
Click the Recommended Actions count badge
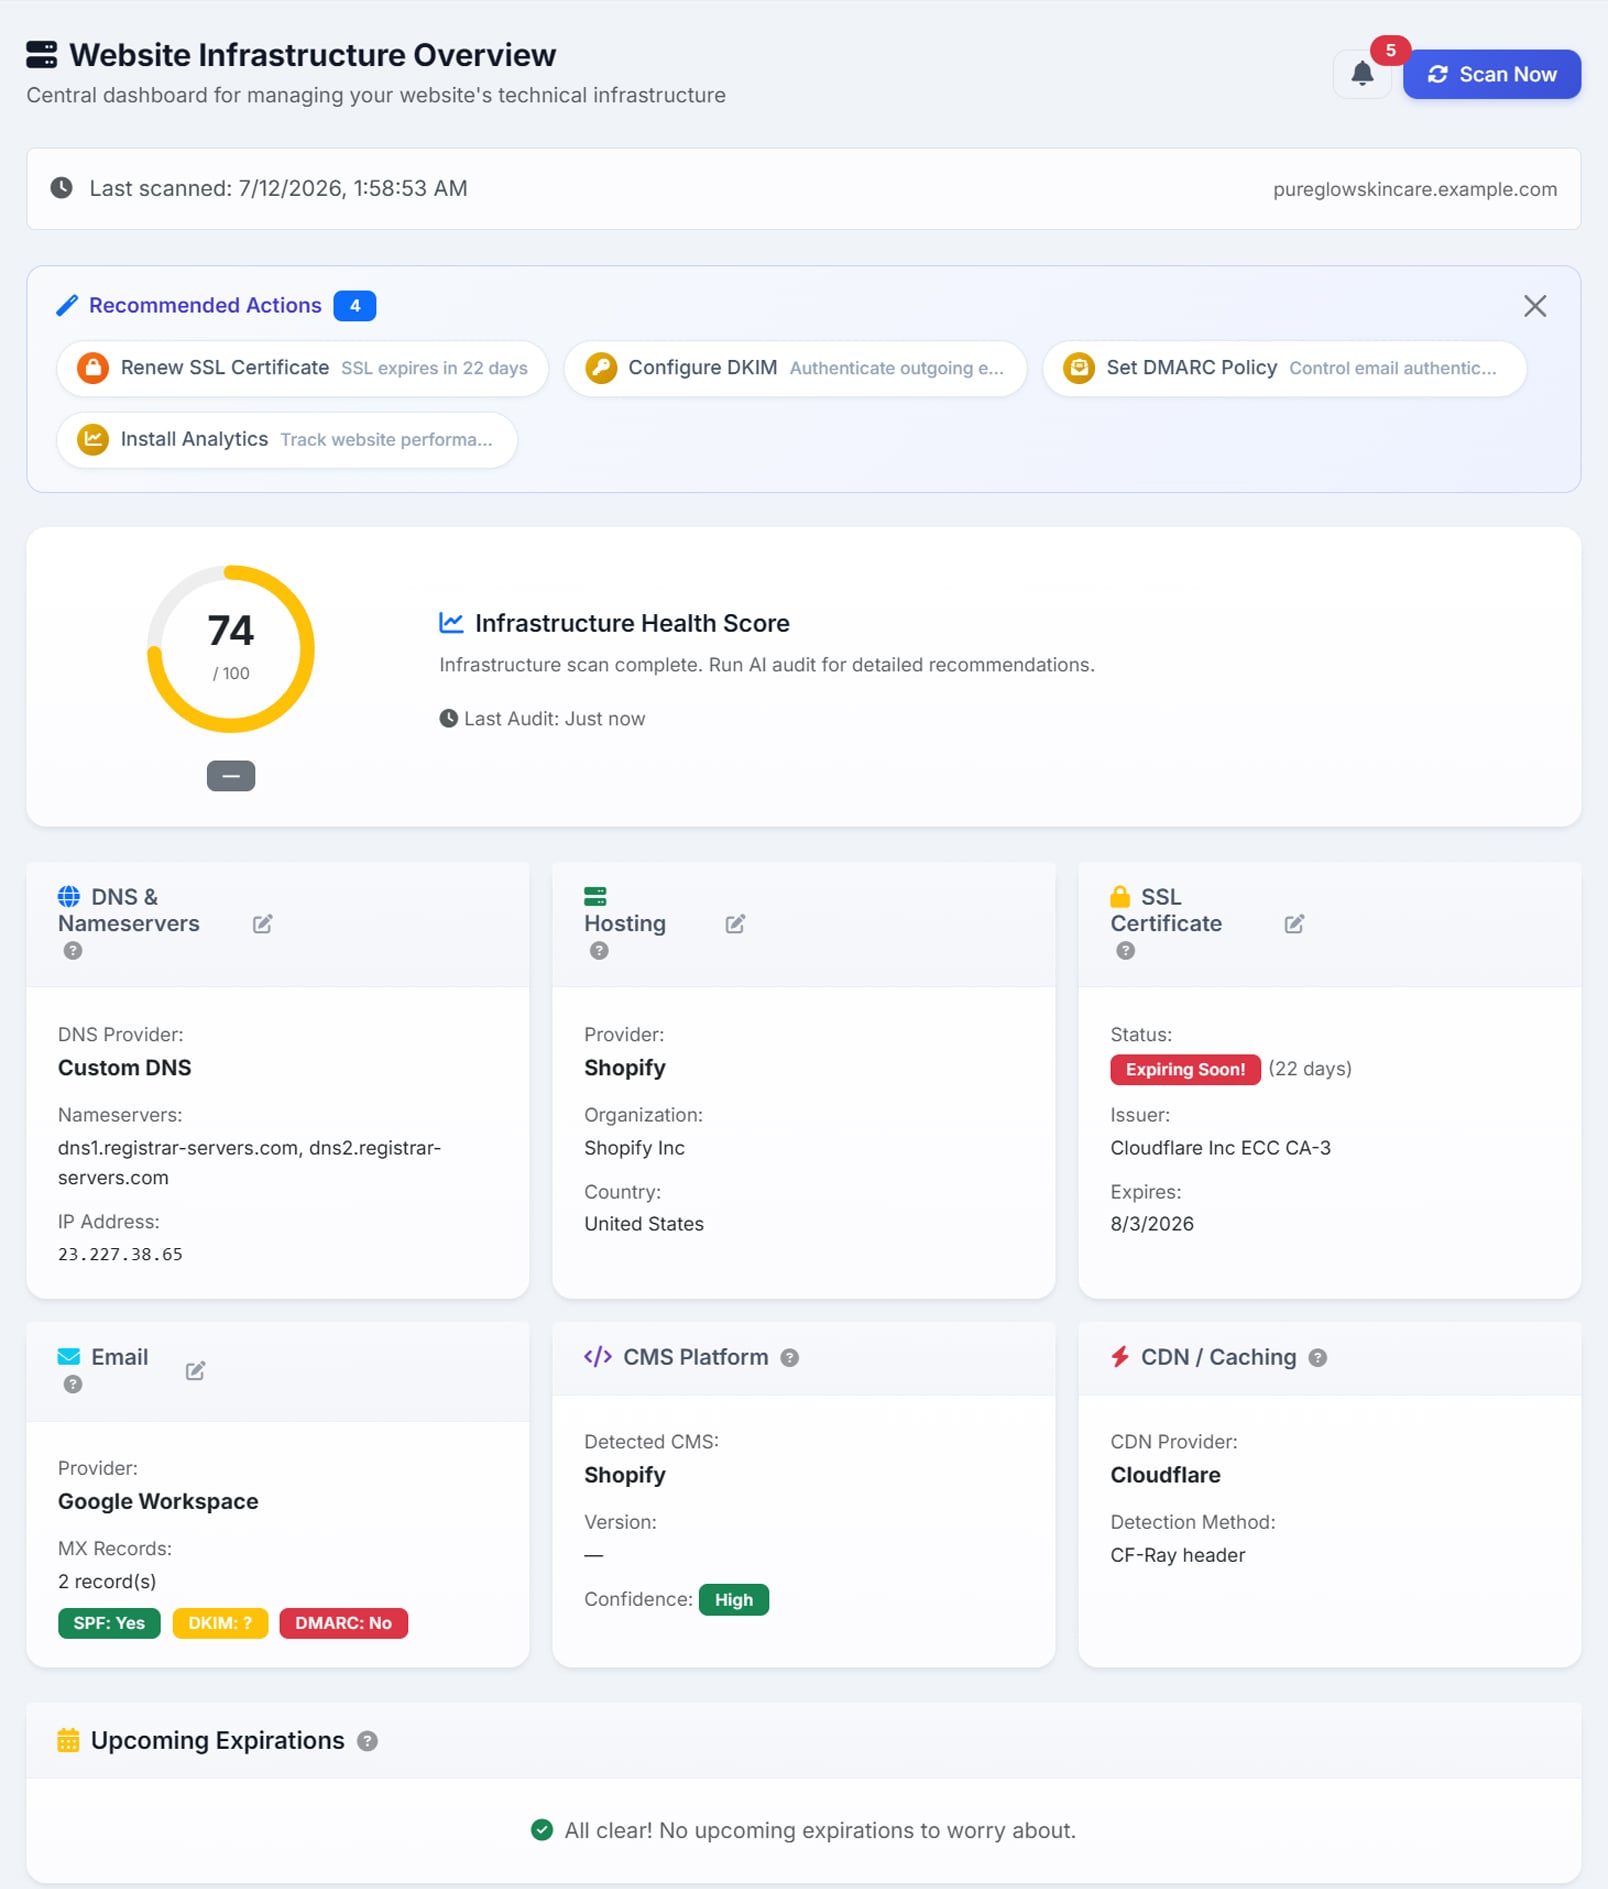point(355,306)
